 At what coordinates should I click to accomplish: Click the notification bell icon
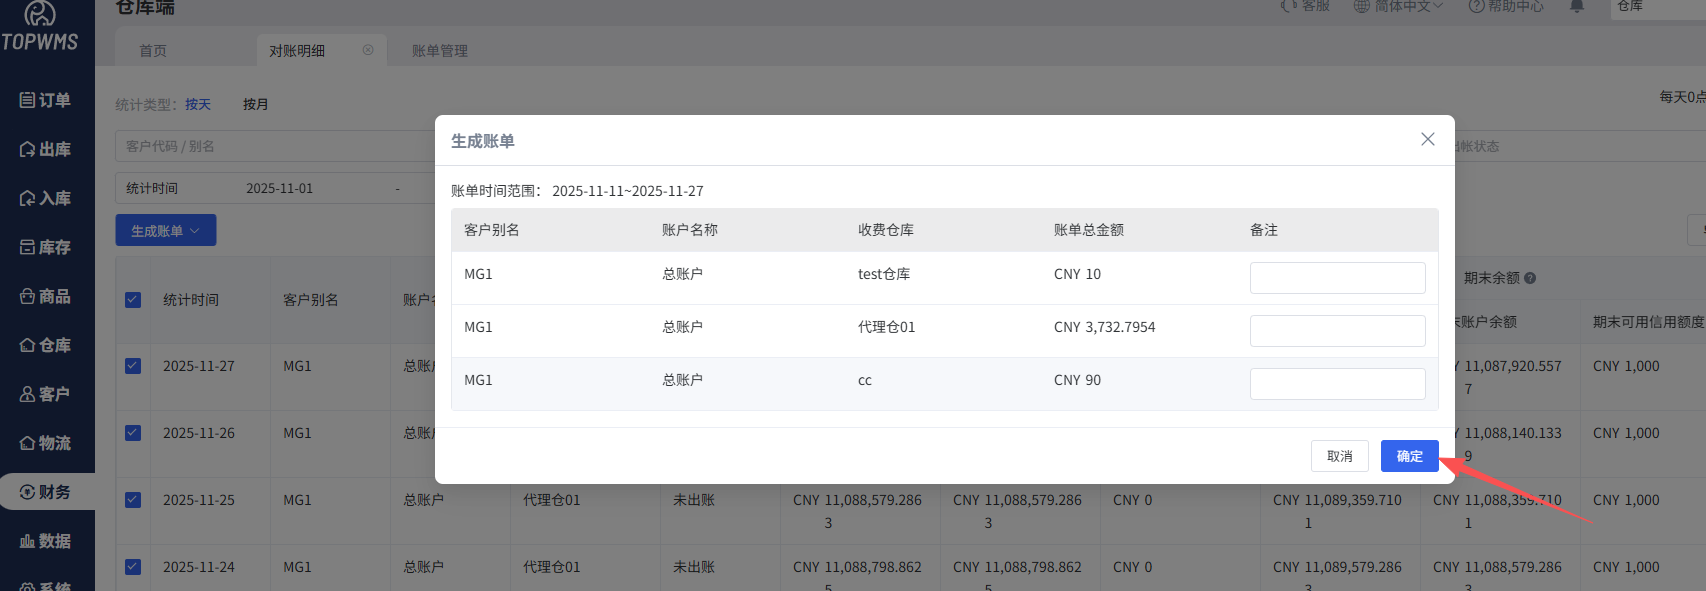(1577, 6)
